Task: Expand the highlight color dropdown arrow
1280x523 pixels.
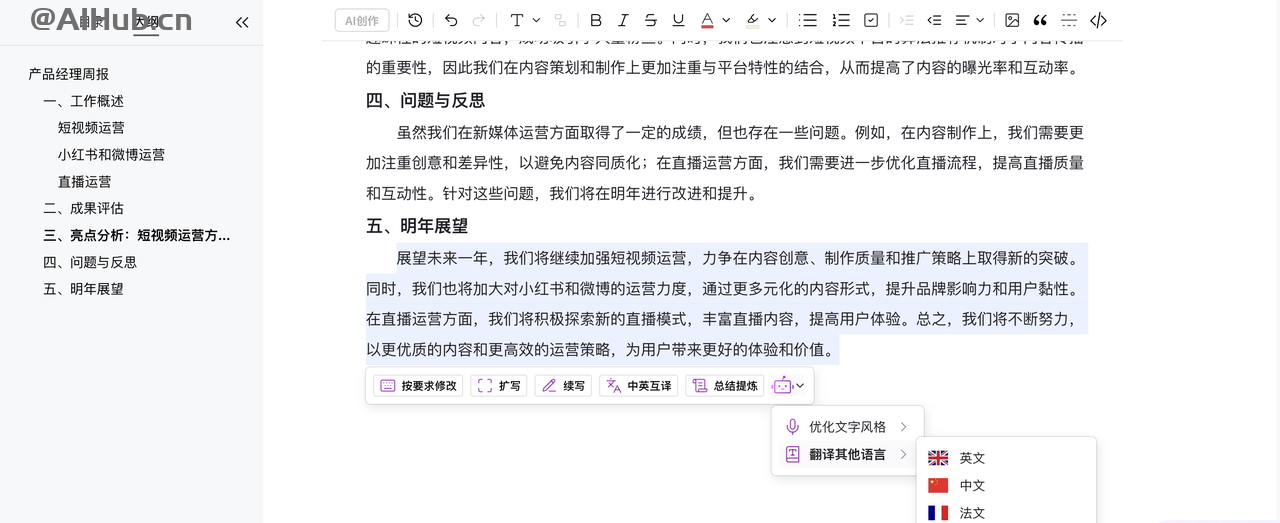Action: coord(774,20)
